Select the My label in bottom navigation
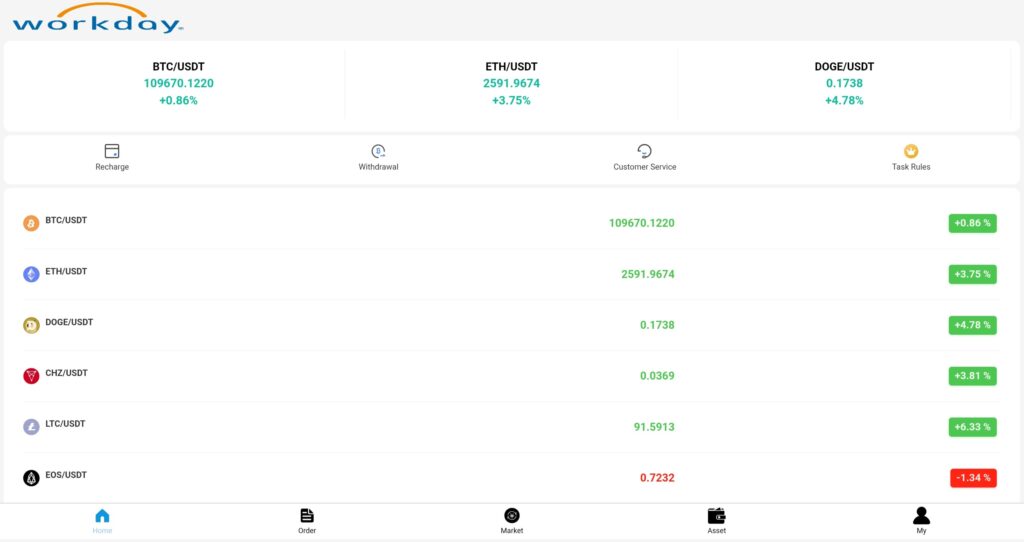Viewport: 1024px width, 542px height. (x=921, y=531)
